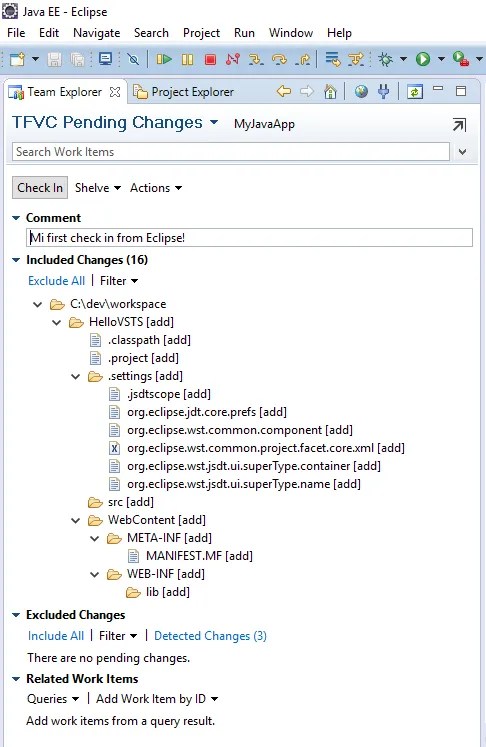Click the Team Explorer Forward arrow
The width and height of the screenshot is (486, 747).
click(x=307, y=91)
